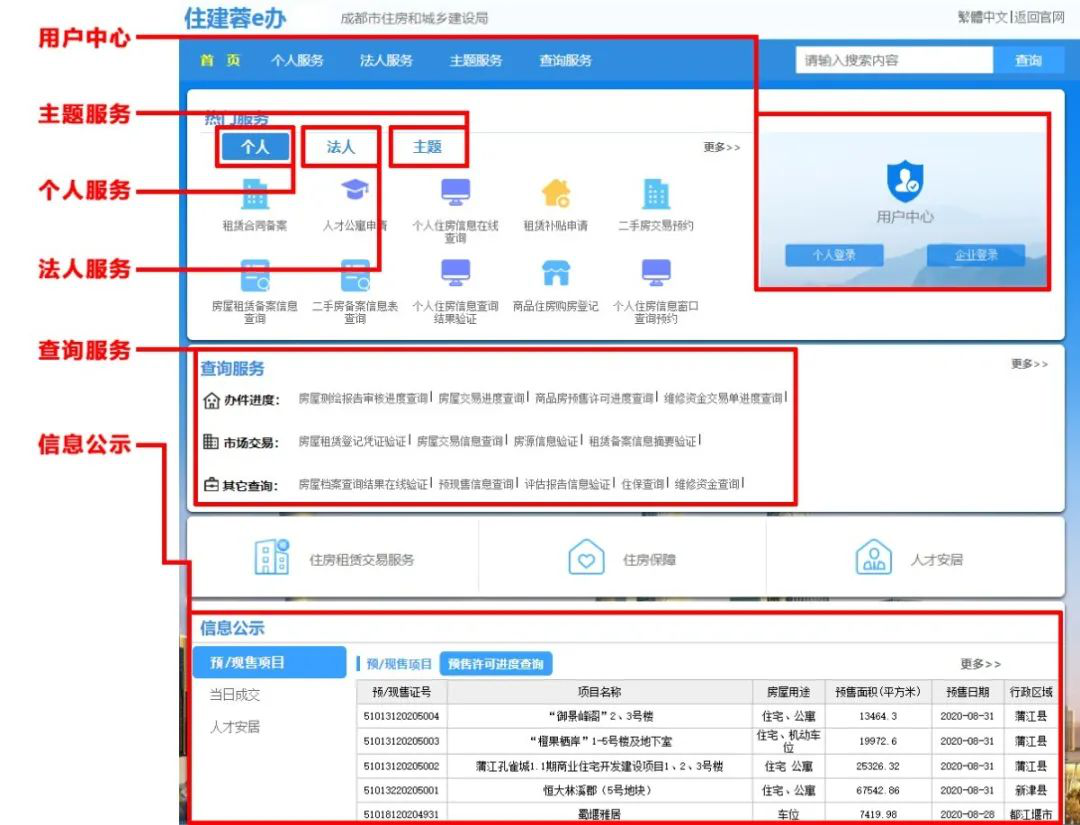Switch to the 法人 hot services tab

click(341, 147)
